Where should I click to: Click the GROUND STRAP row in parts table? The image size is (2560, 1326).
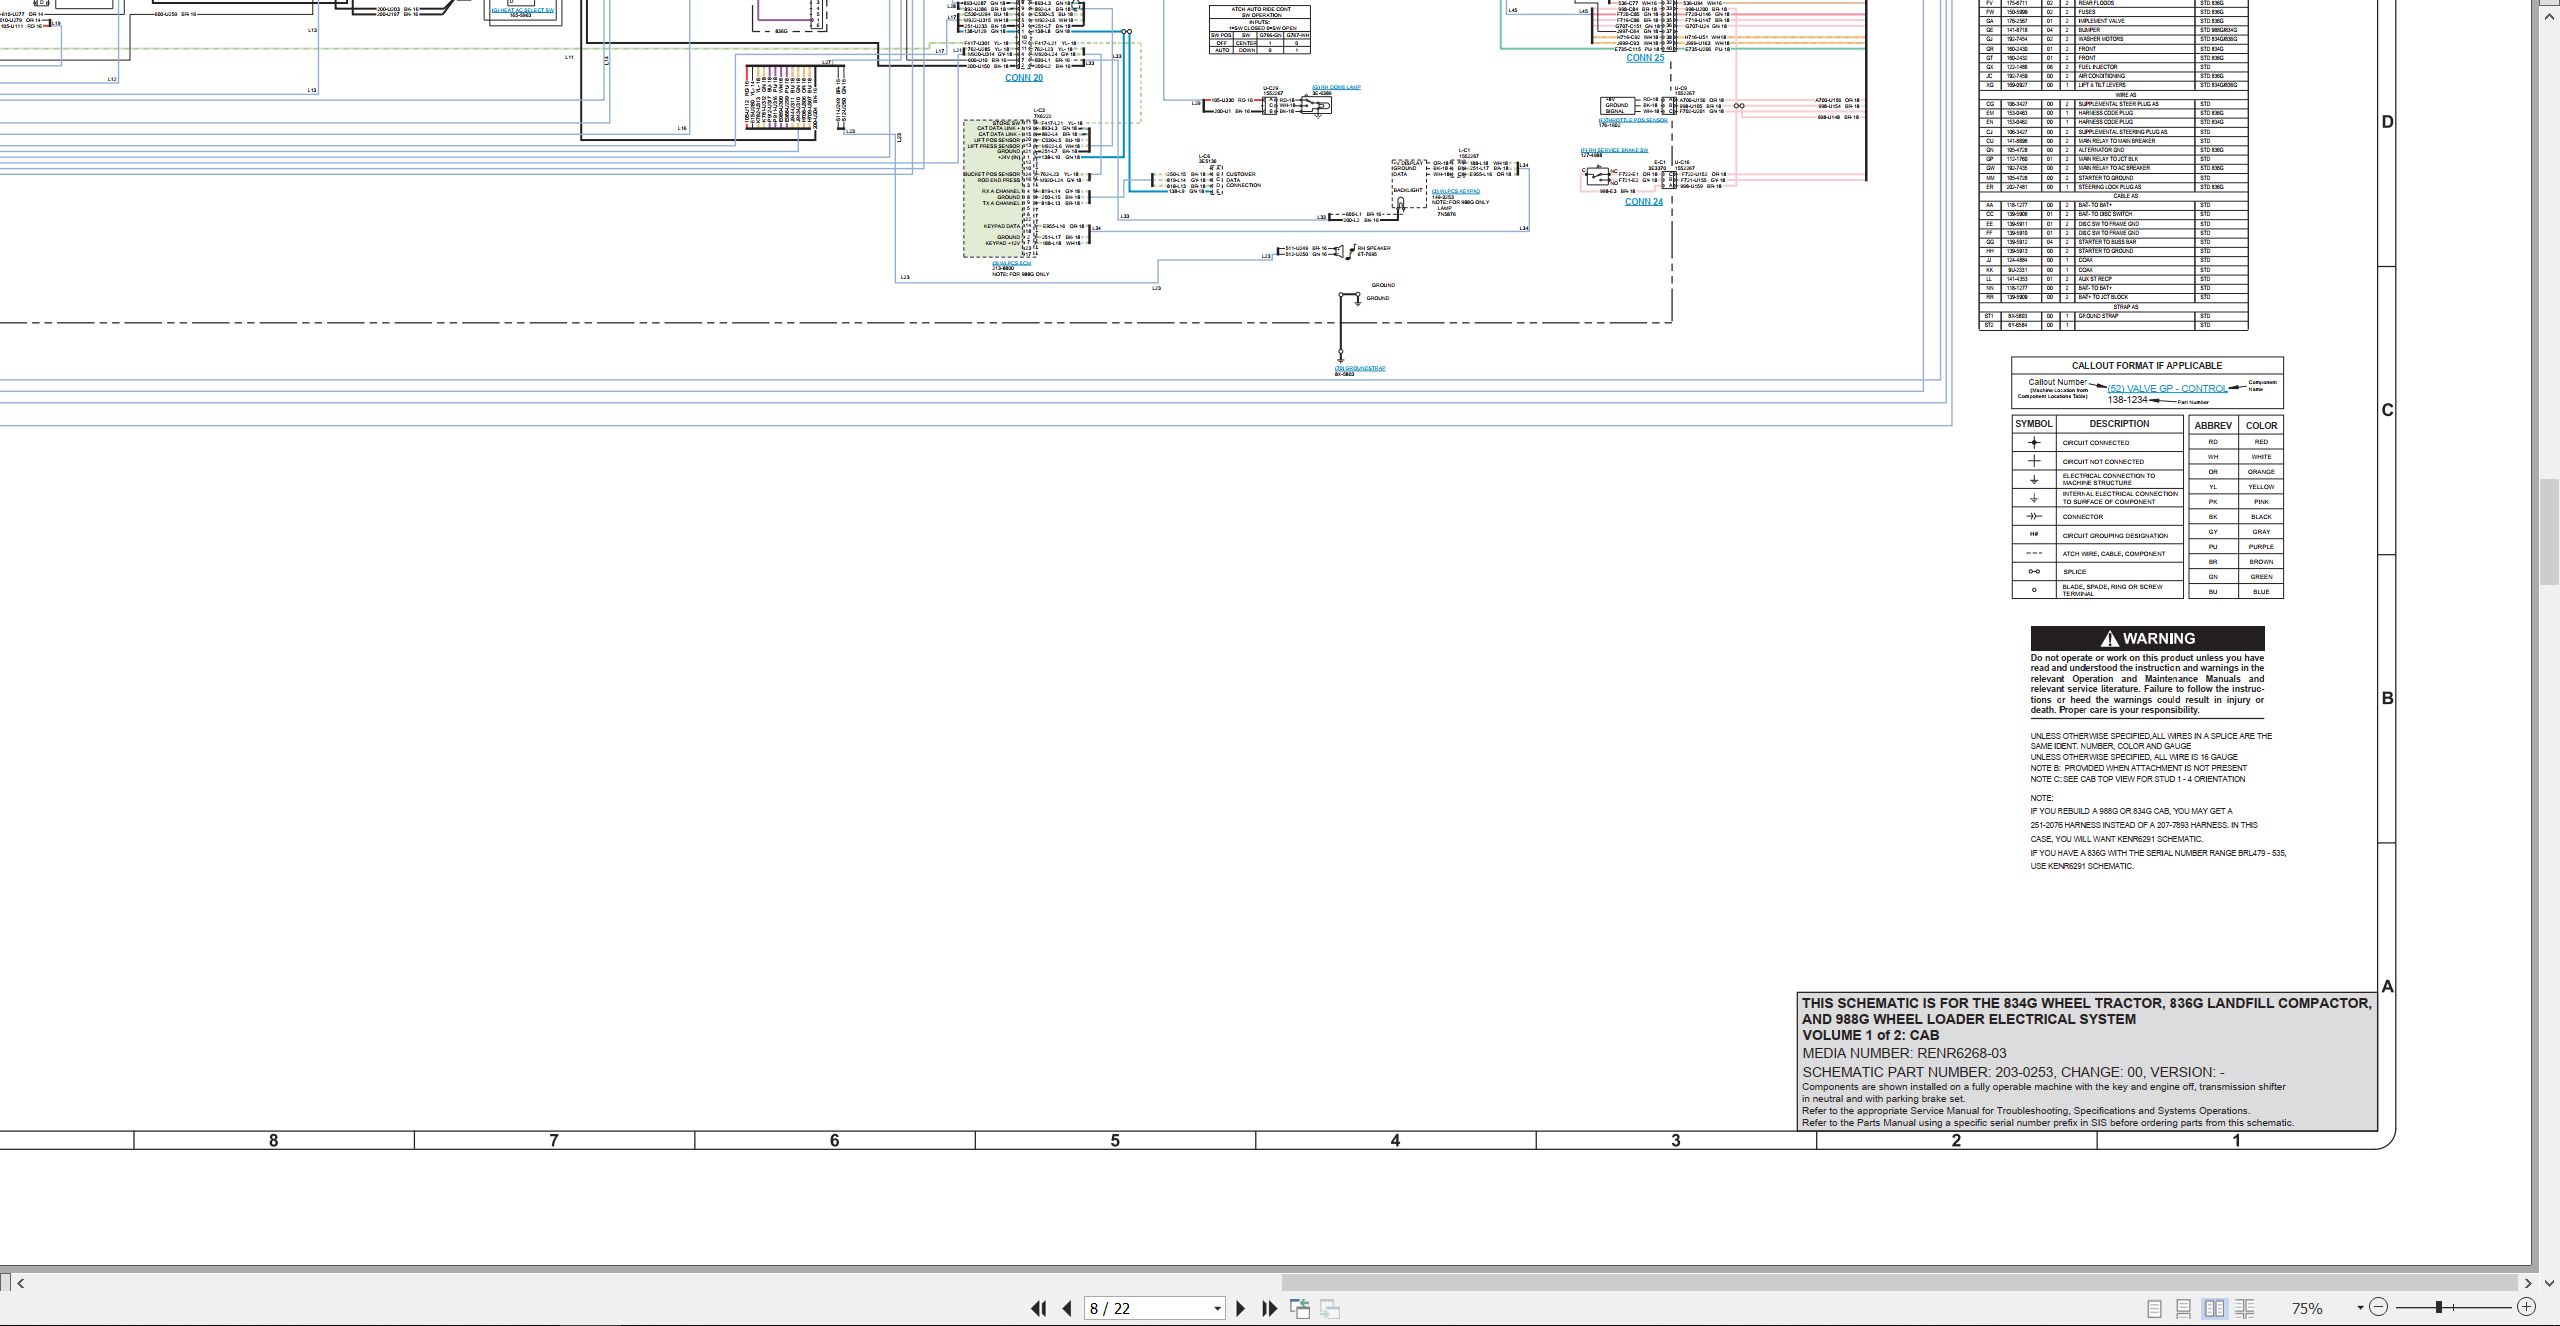2113,316
